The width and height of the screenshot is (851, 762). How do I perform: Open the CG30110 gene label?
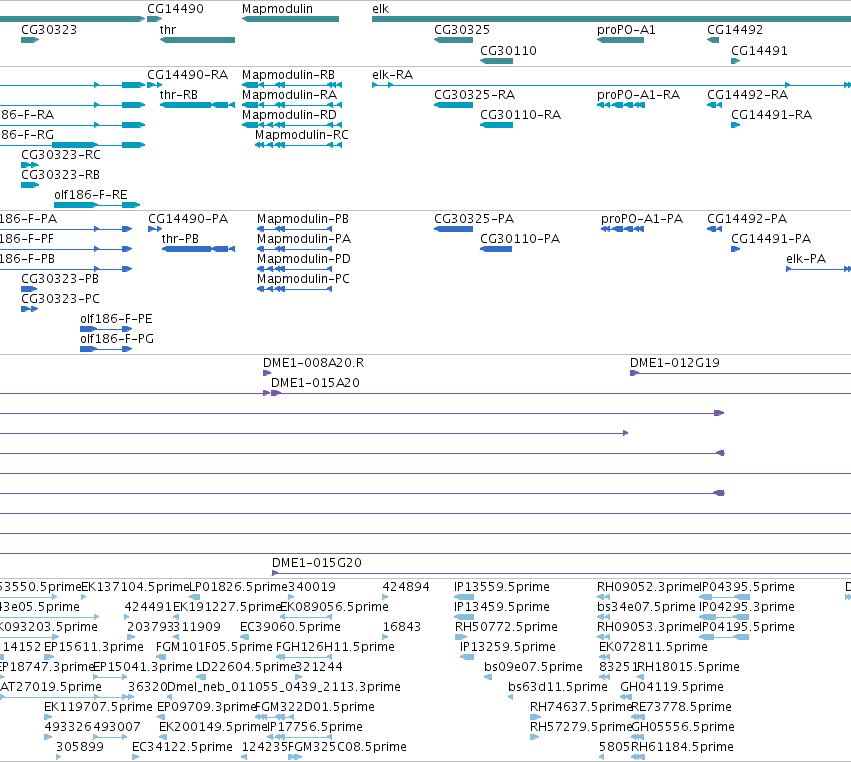[x=509, y=51]
